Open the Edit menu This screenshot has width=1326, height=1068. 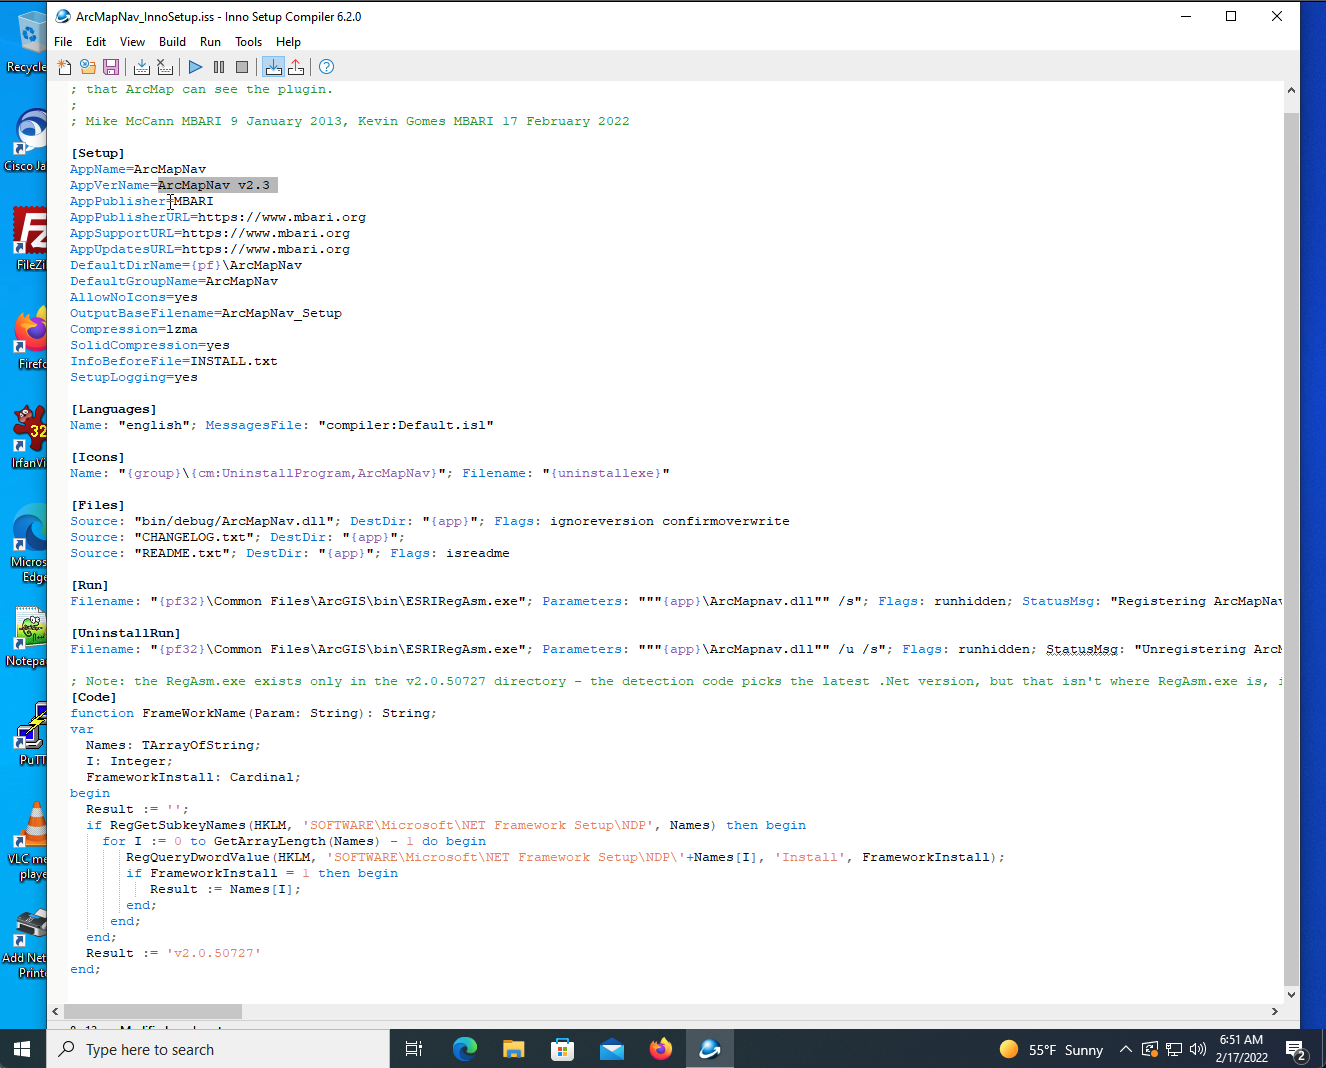coord(96,42)
